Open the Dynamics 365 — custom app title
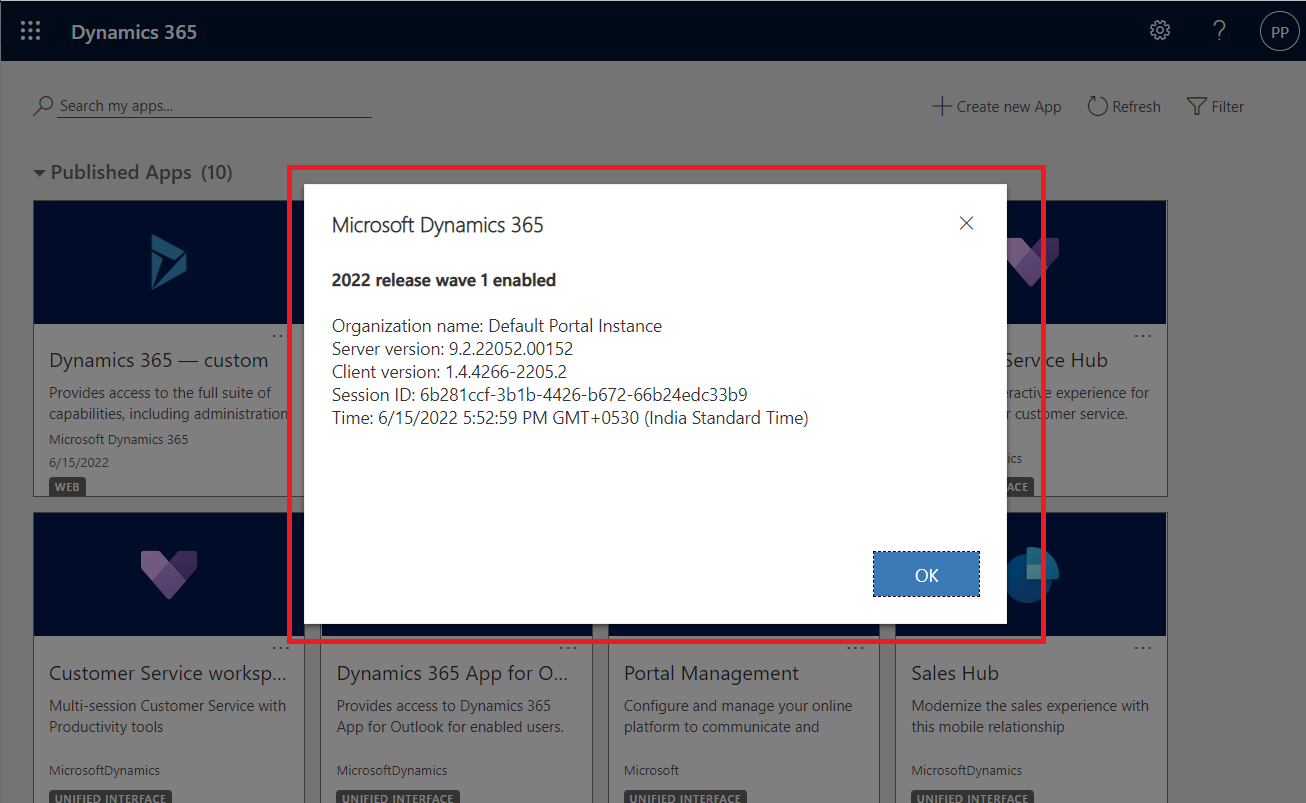The height and width of the screenshot is (803, 1306). tap(159, 360)
